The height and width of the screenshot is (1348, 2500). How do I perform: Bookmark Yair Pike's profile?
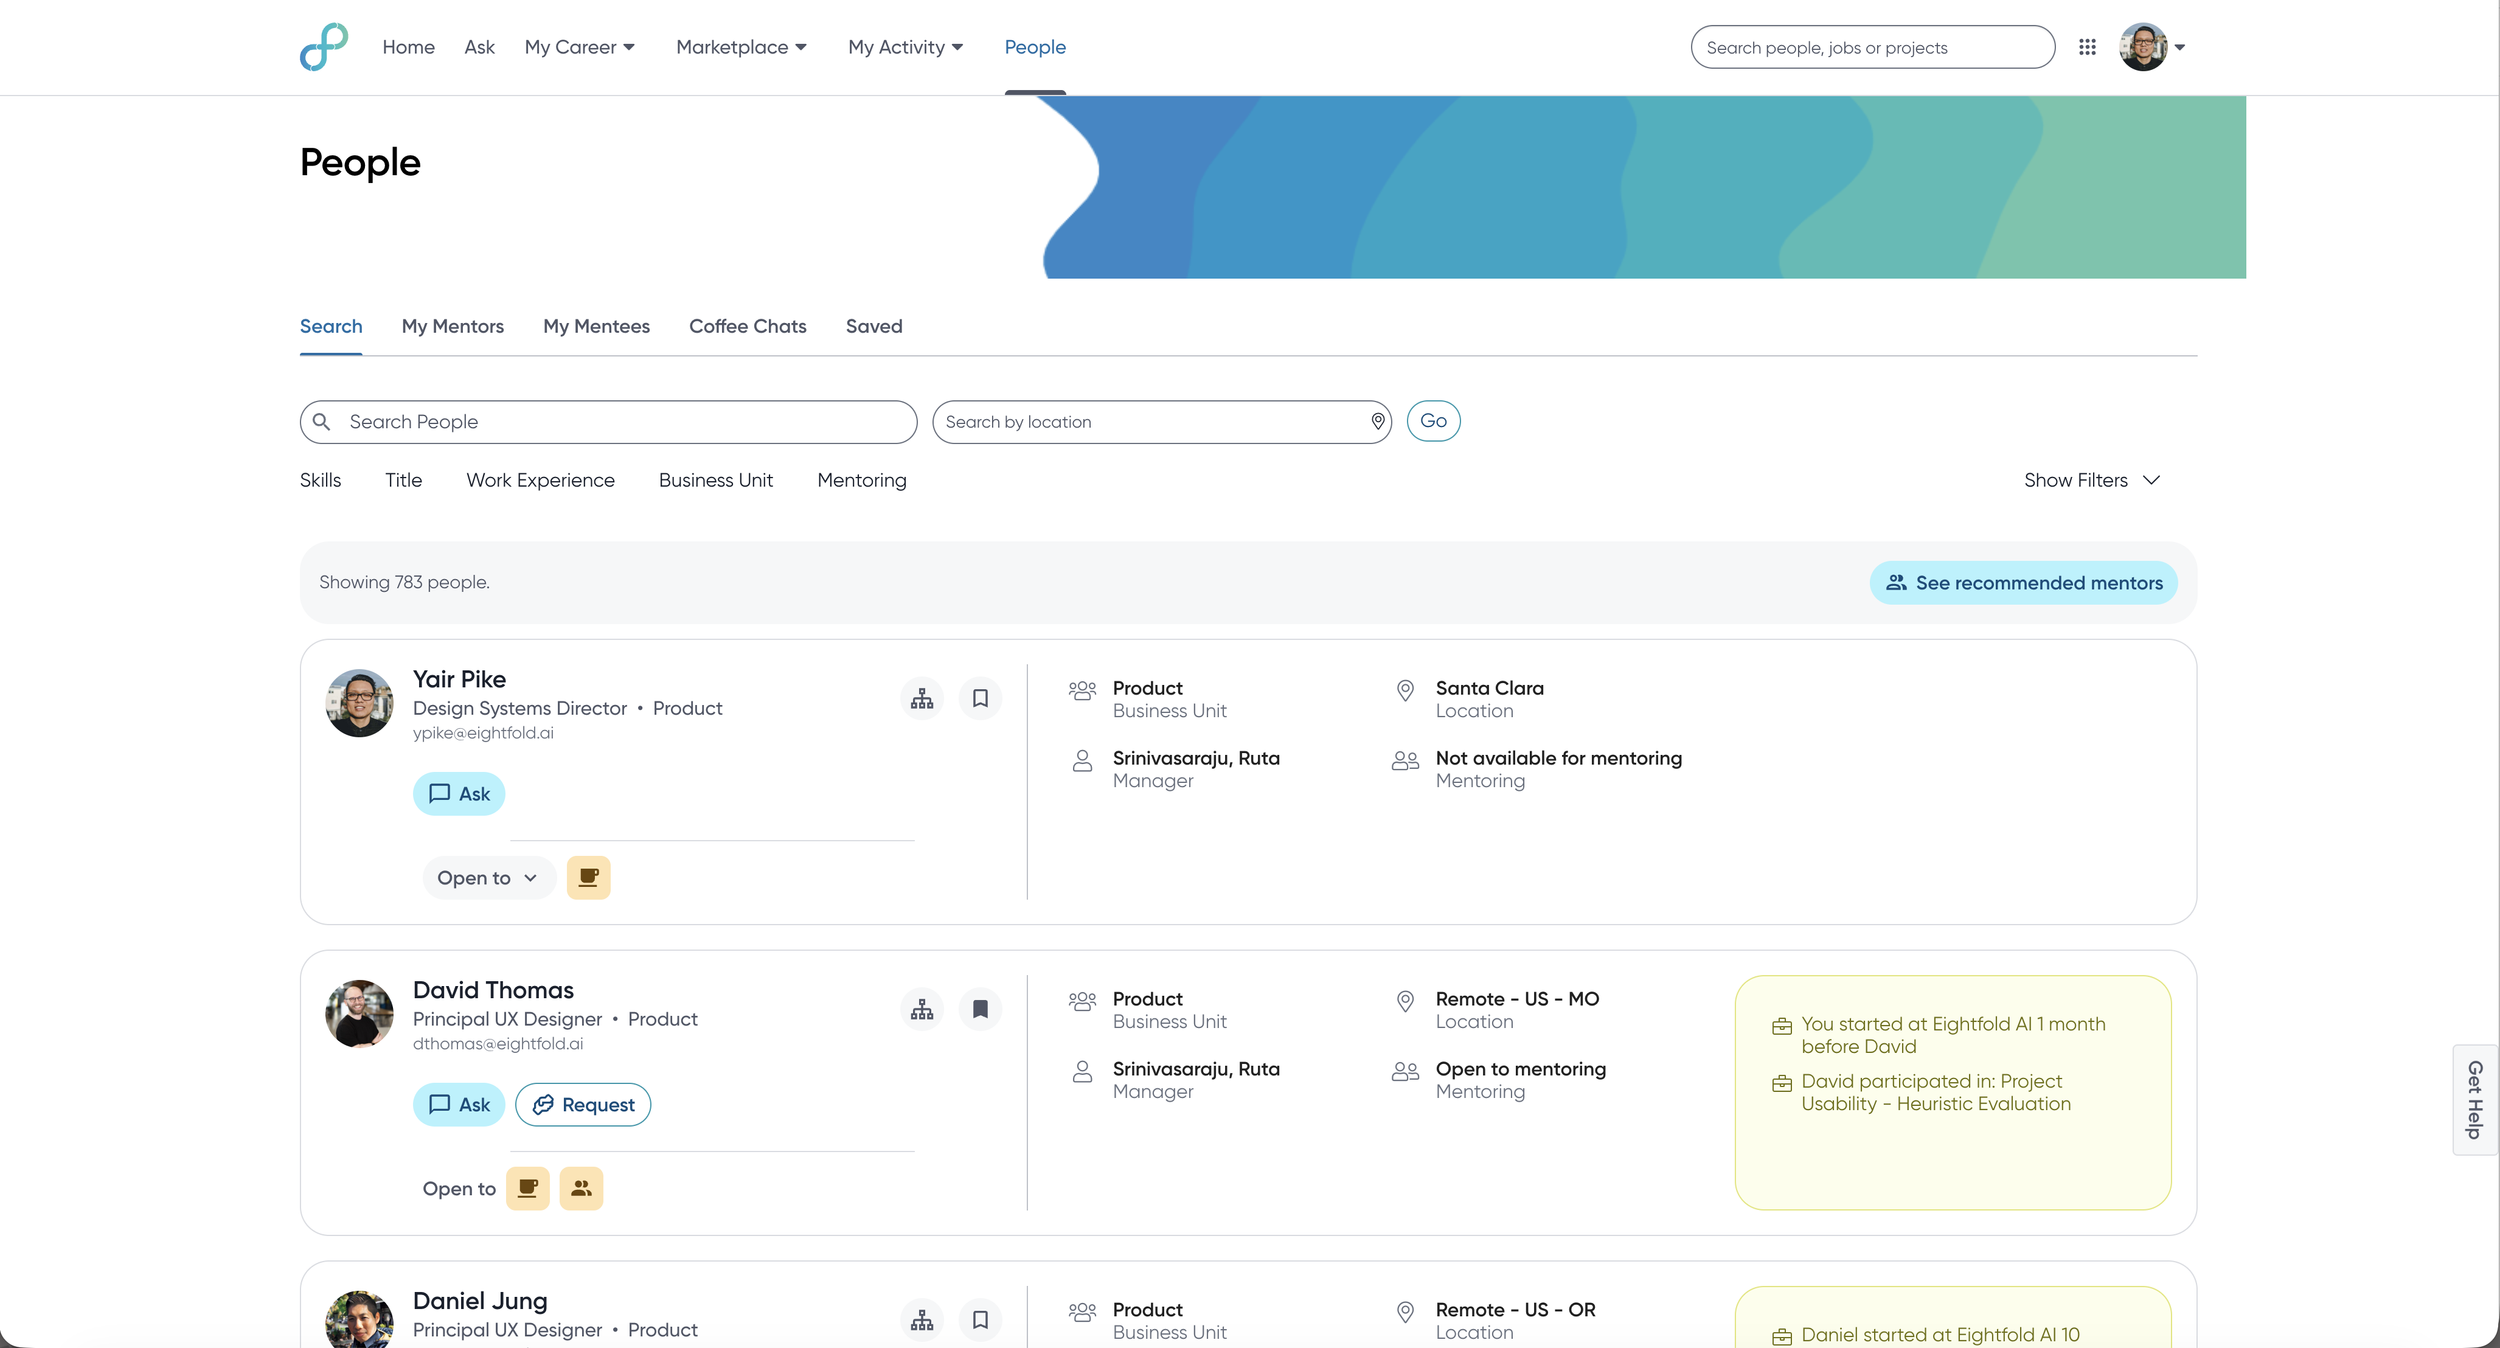coord(980,699)
